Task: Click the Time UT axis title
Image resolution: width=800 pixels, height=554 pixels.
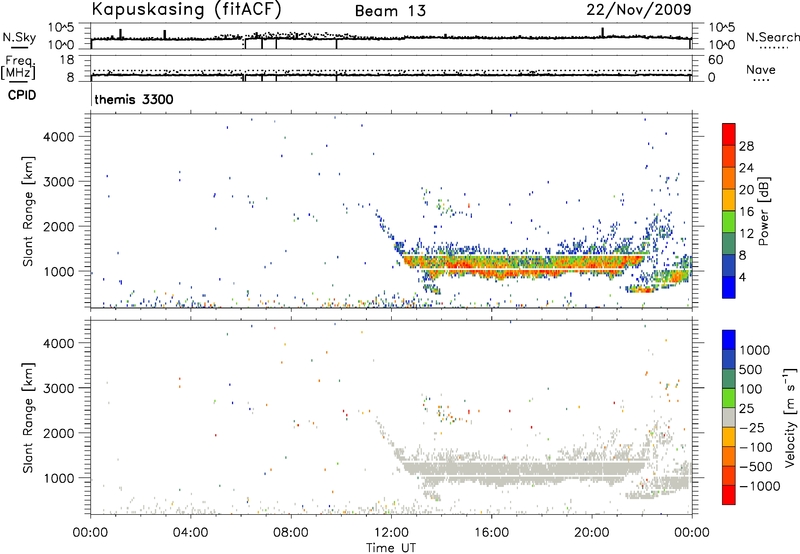Action: tap(391, 548)
